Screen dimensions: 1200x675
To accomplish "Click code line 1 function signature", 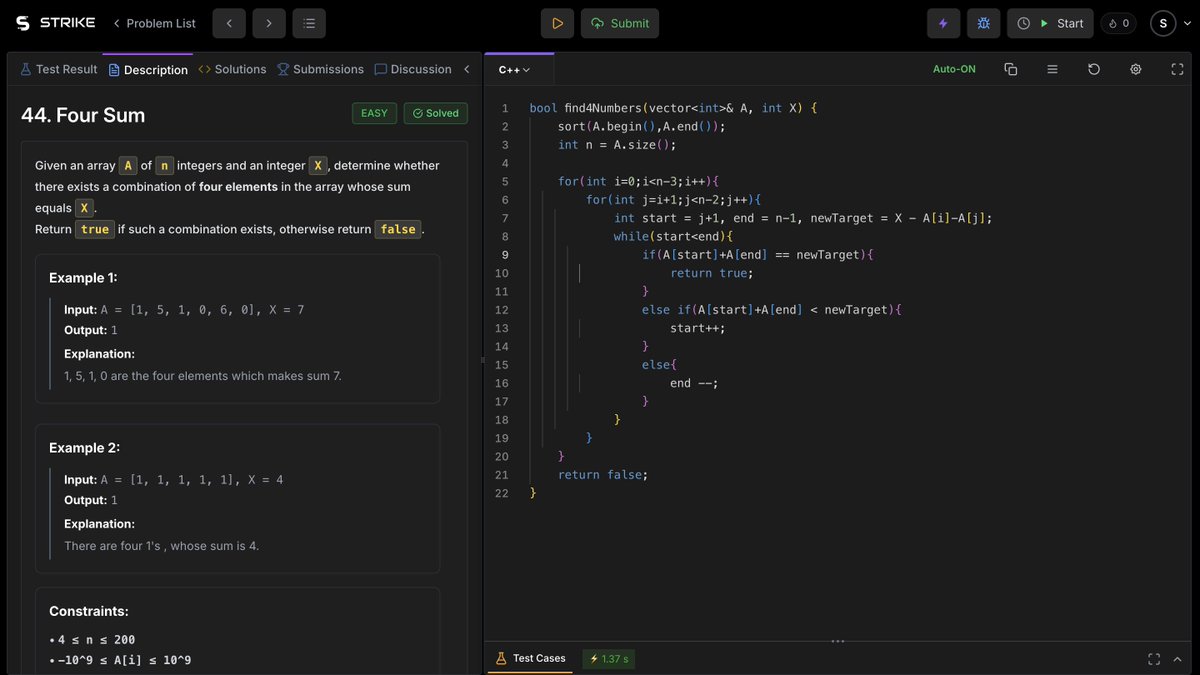I will coord(673,108).
